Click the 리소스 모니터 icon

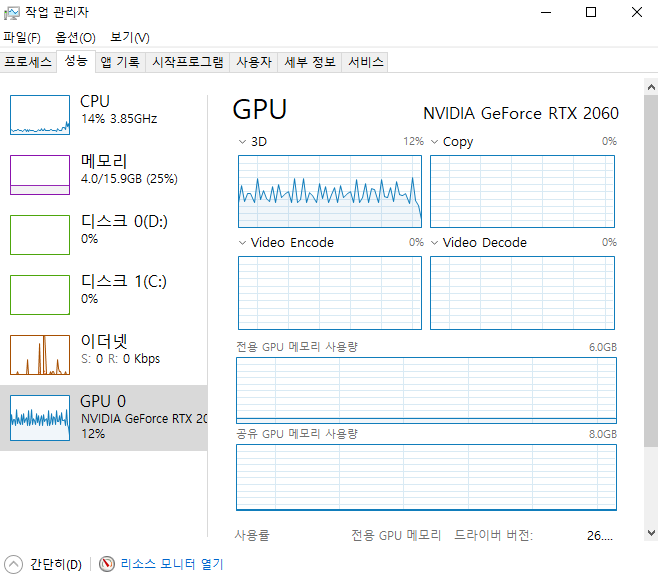107,564
